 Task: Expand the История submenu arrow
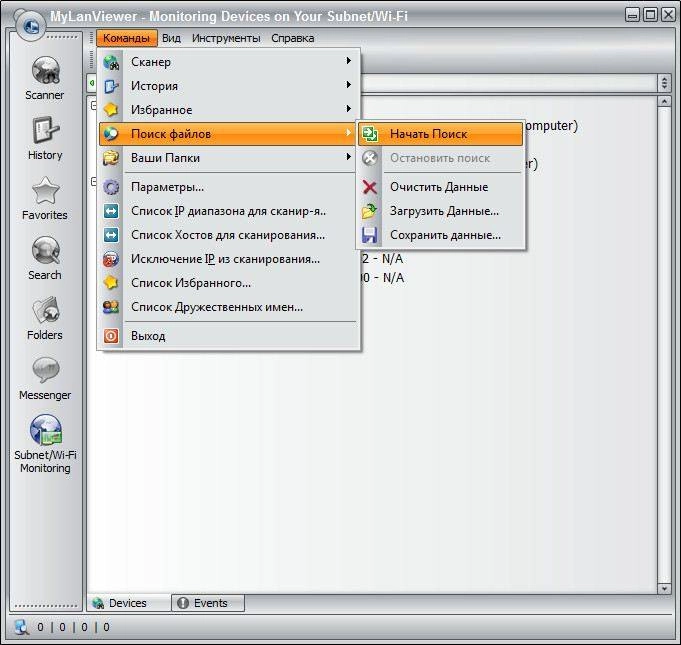tap(349, 85)
